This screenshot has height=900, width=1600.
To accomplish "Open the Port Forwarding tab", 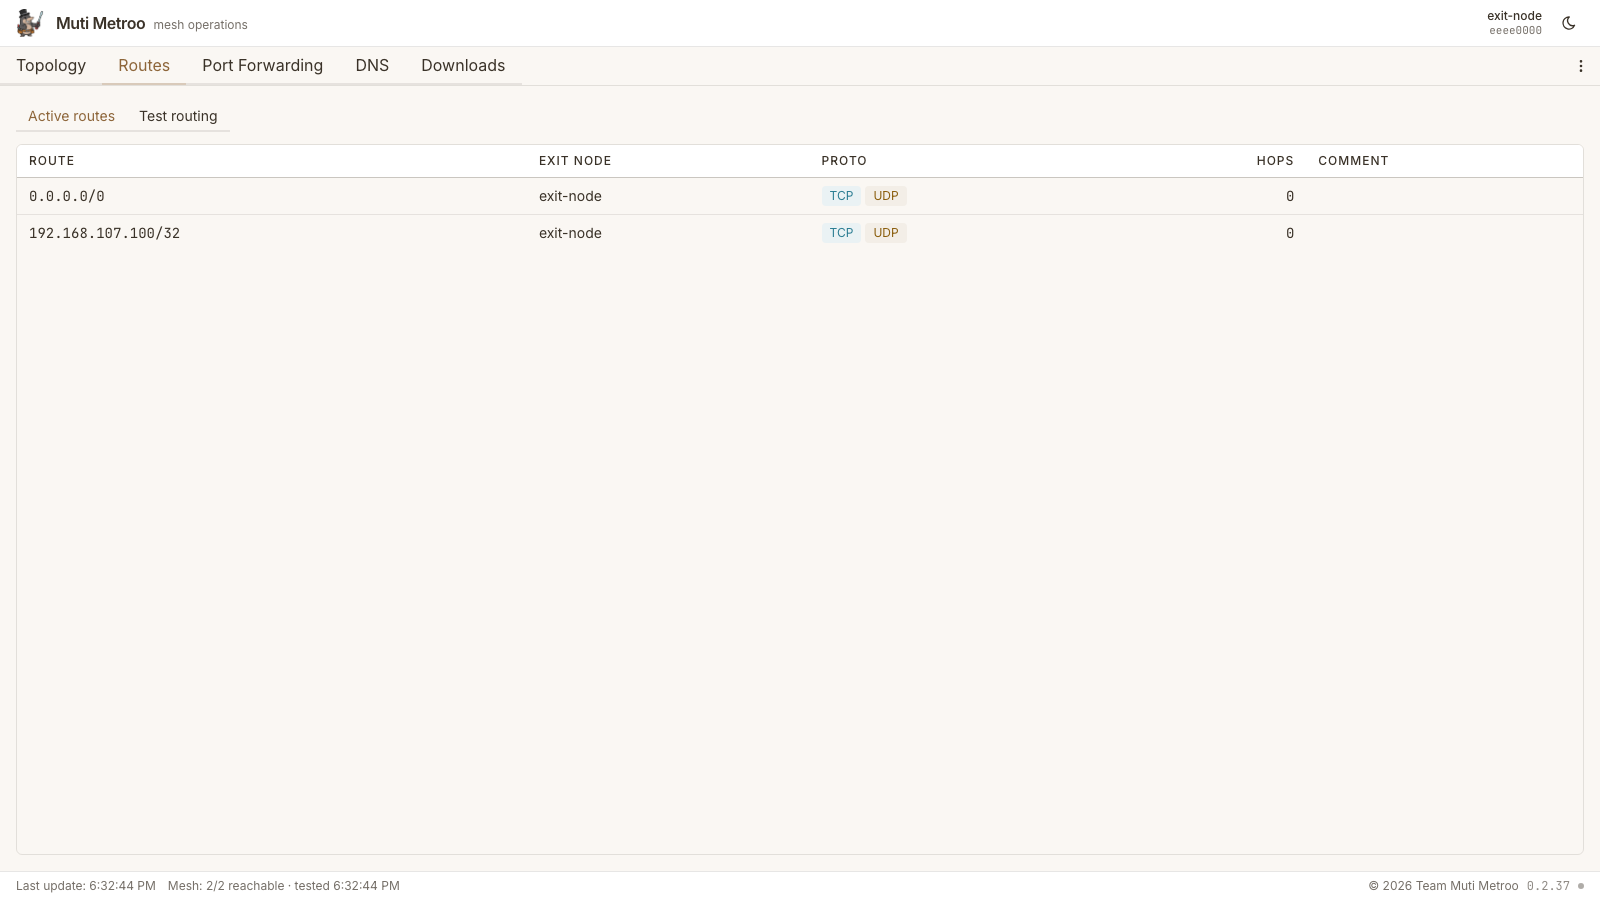I will tap(262, 65).
